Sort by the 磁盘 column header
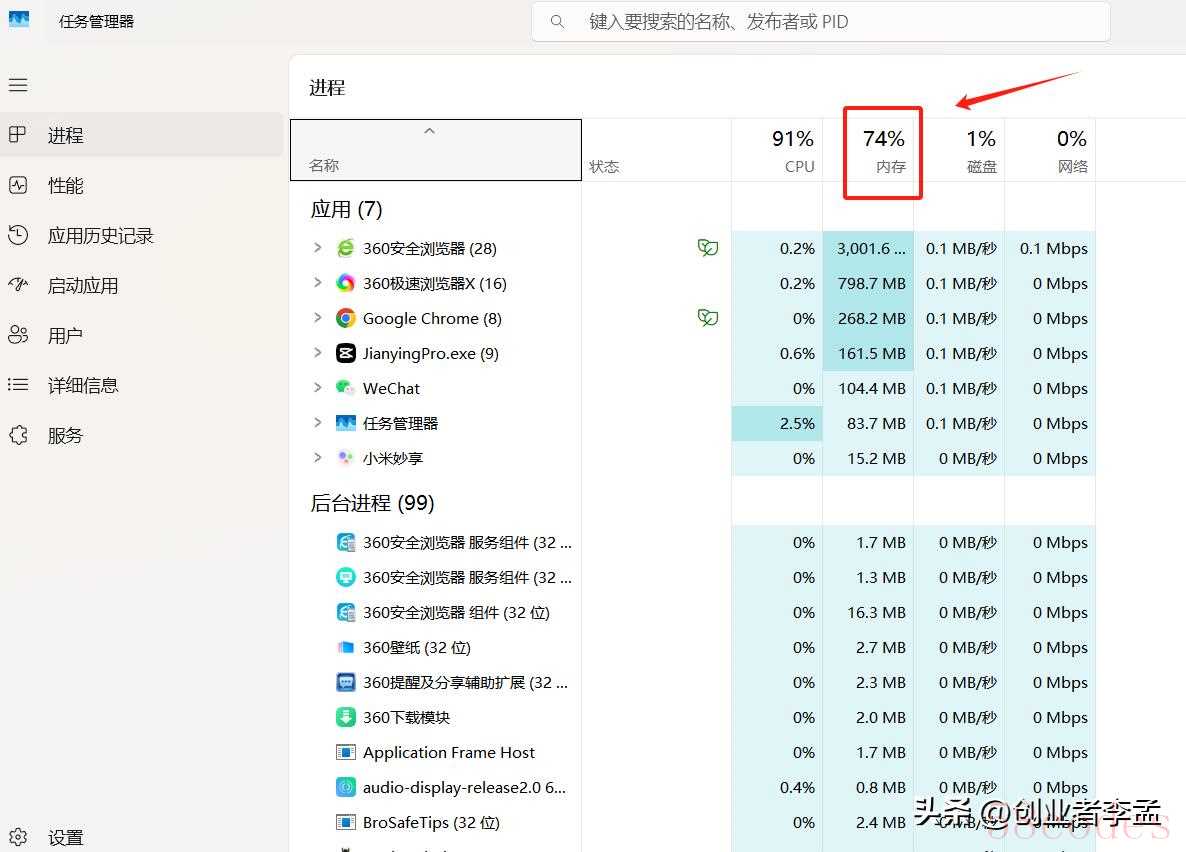 [959, 150]
